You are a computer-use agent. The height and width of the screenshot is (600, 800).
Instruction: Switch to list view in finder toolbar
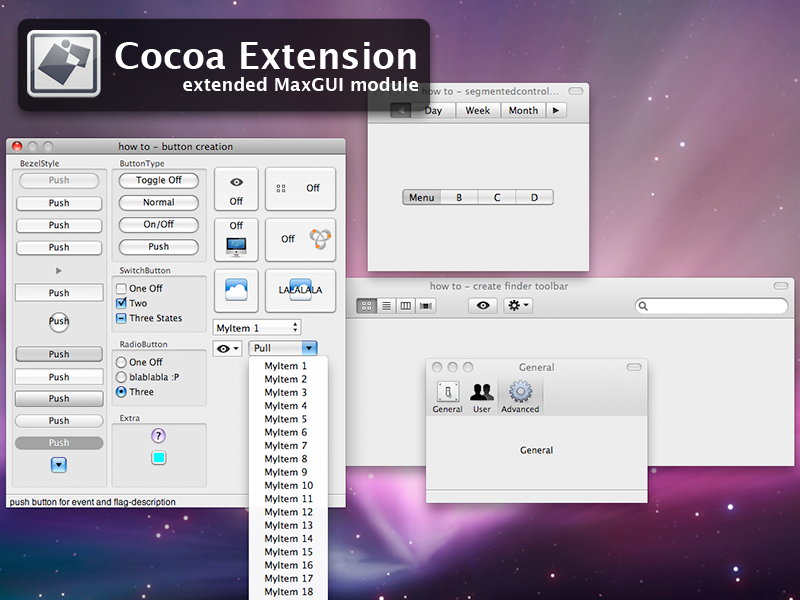tap(386, 306)
